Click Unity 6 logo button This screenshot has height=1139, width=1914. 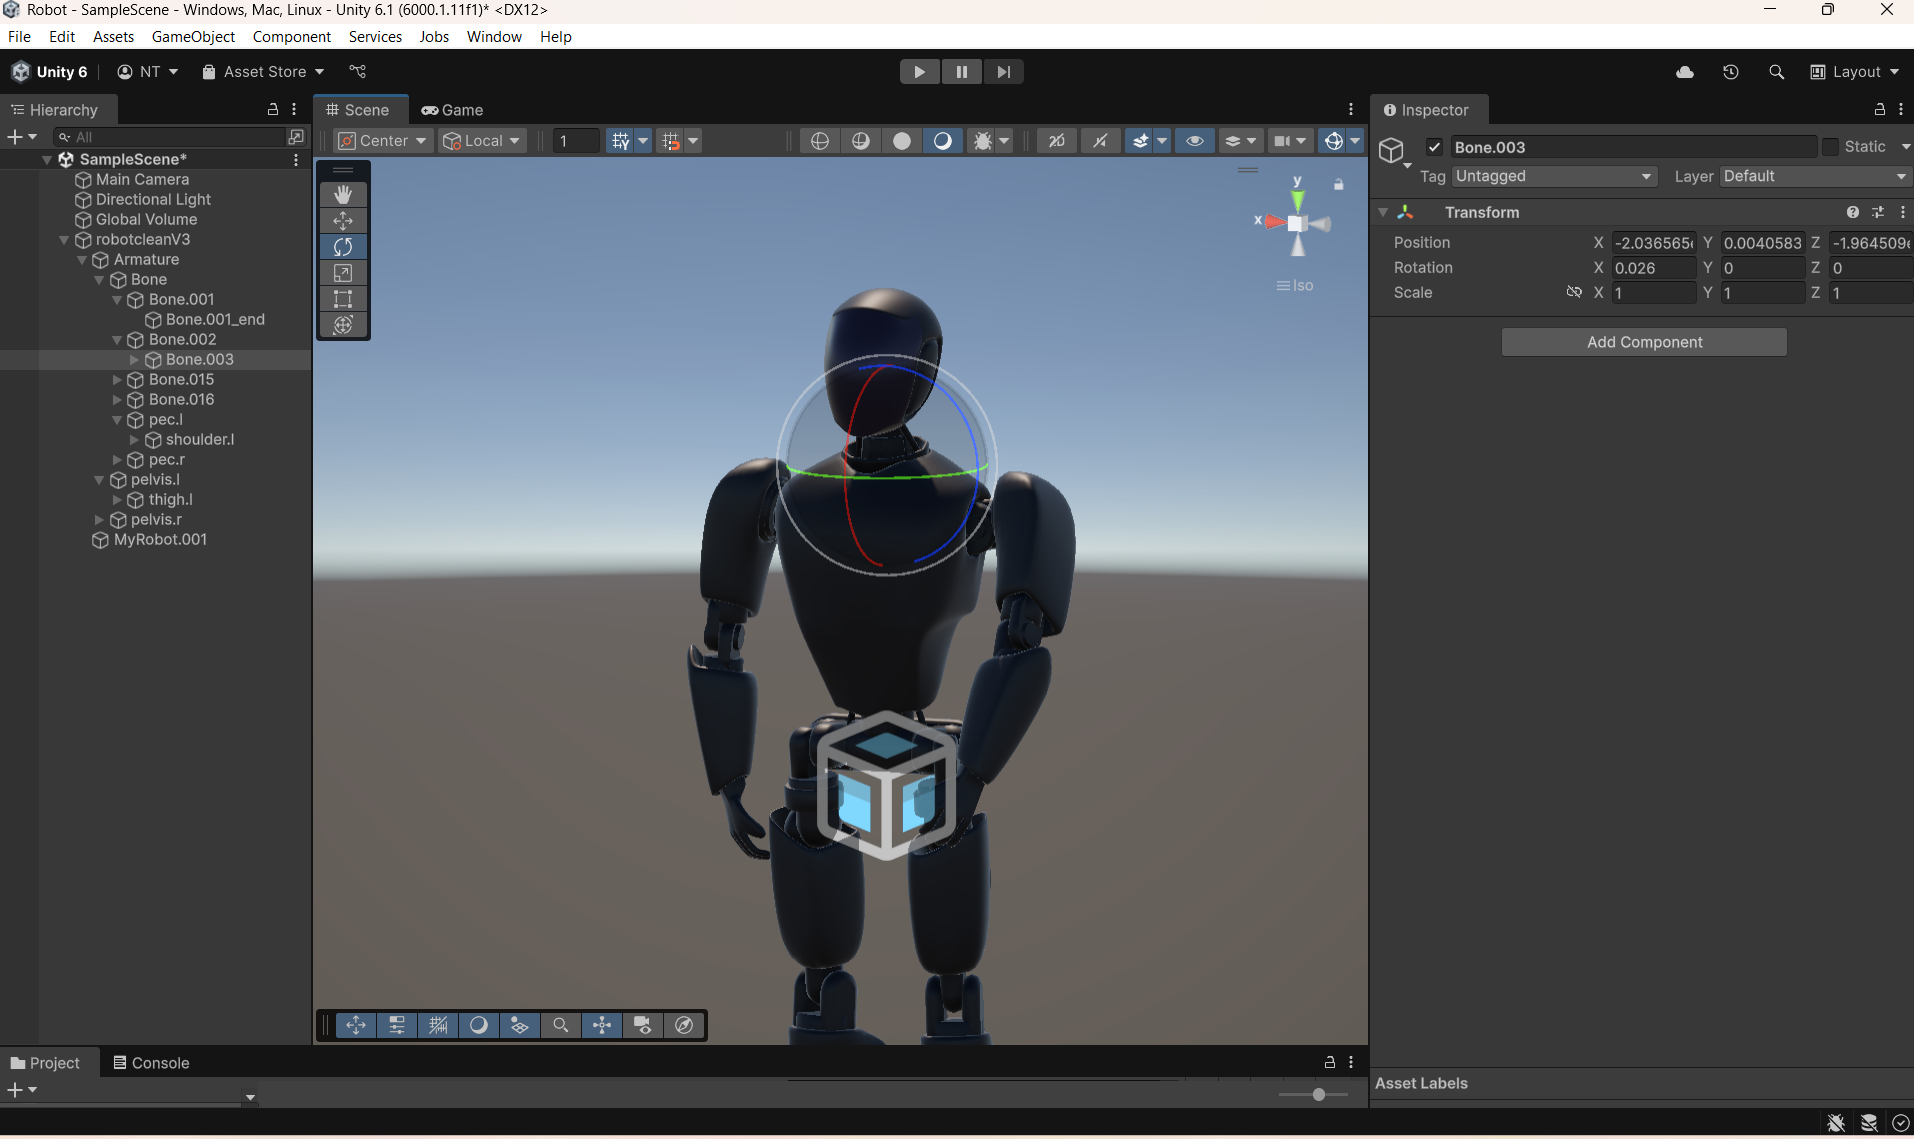(x=50, y=72)
